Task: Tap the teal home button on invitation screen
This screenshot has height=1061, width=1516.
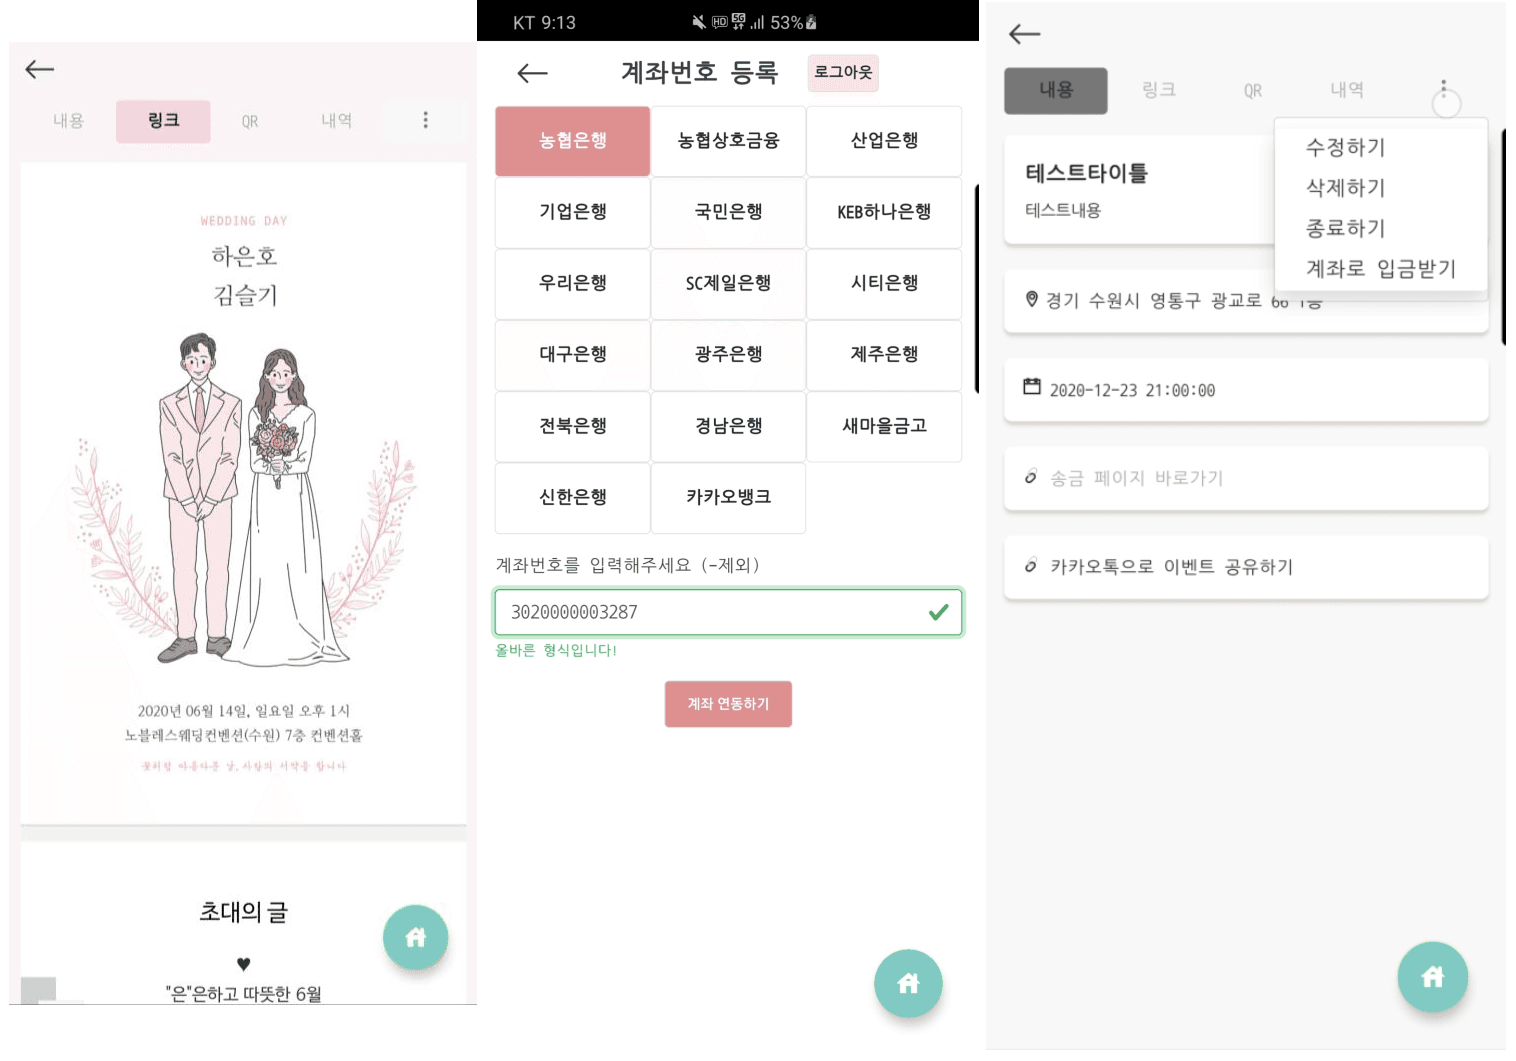Action: pyautogui.click(x=416, y=937)
